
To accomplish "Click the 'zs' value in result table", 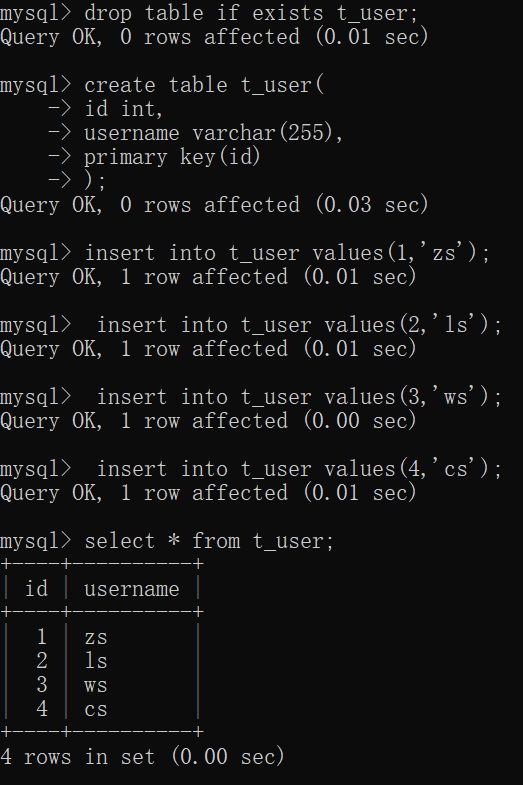I will [96, 637].
